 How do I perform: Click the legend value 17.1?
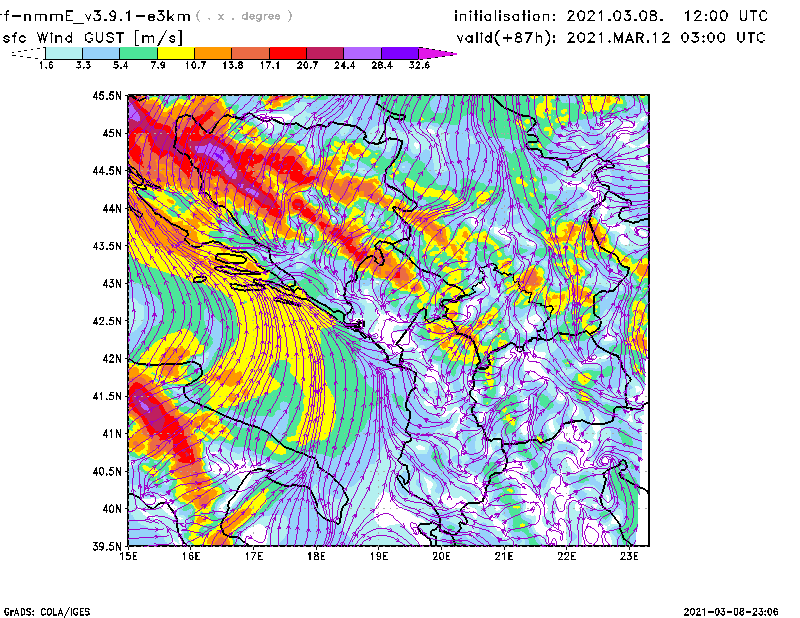tap(270, 65)
